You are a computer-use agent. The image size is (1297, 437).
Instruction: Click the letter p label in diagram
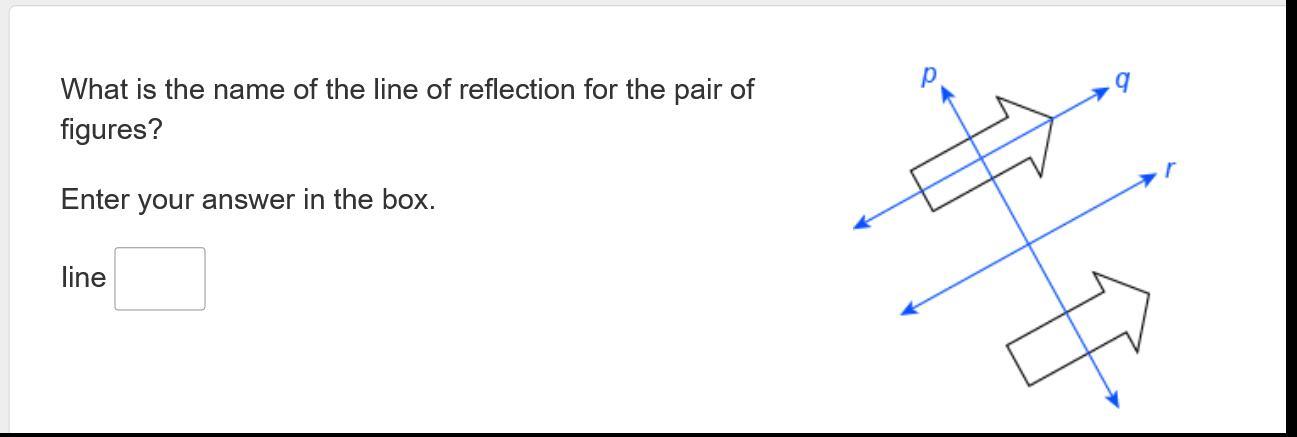pos(930,75)
